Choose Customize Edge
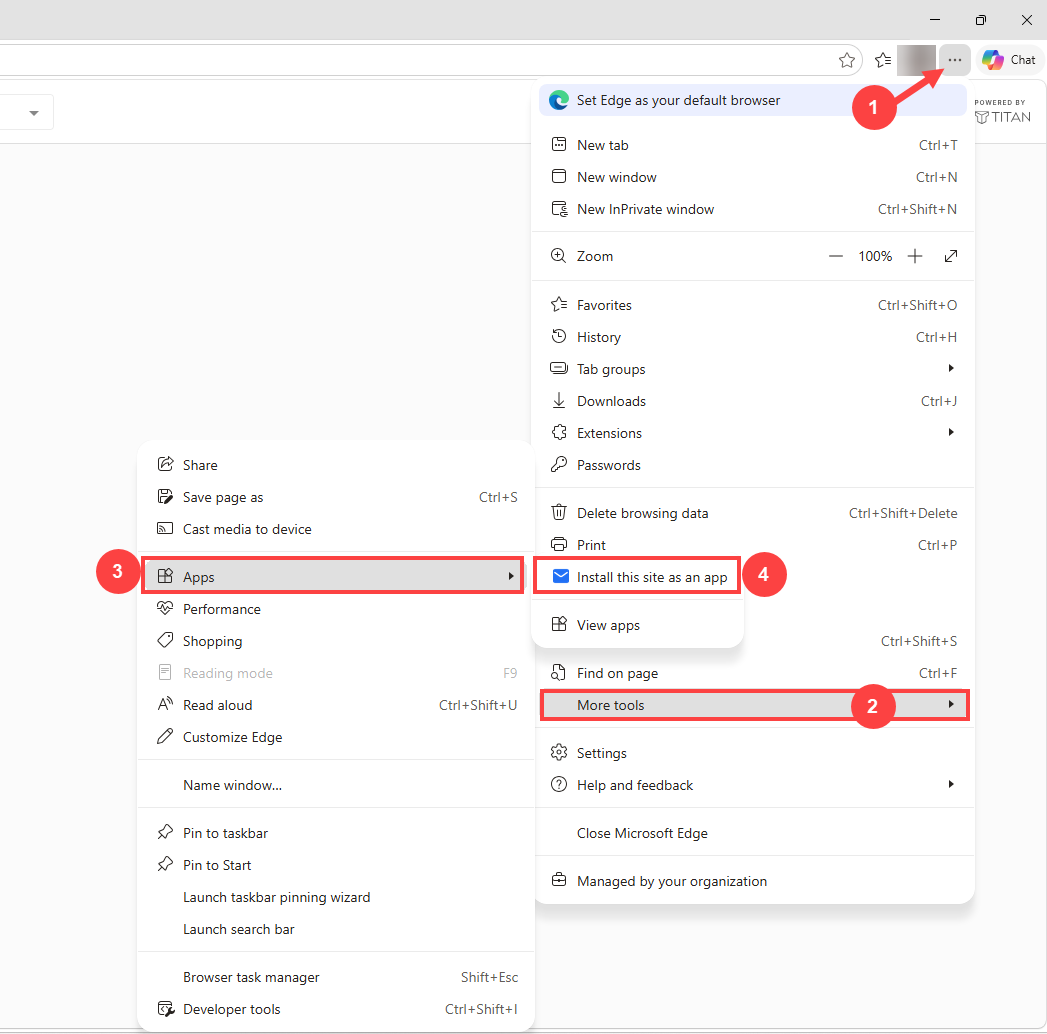 (x=336, y=738)
